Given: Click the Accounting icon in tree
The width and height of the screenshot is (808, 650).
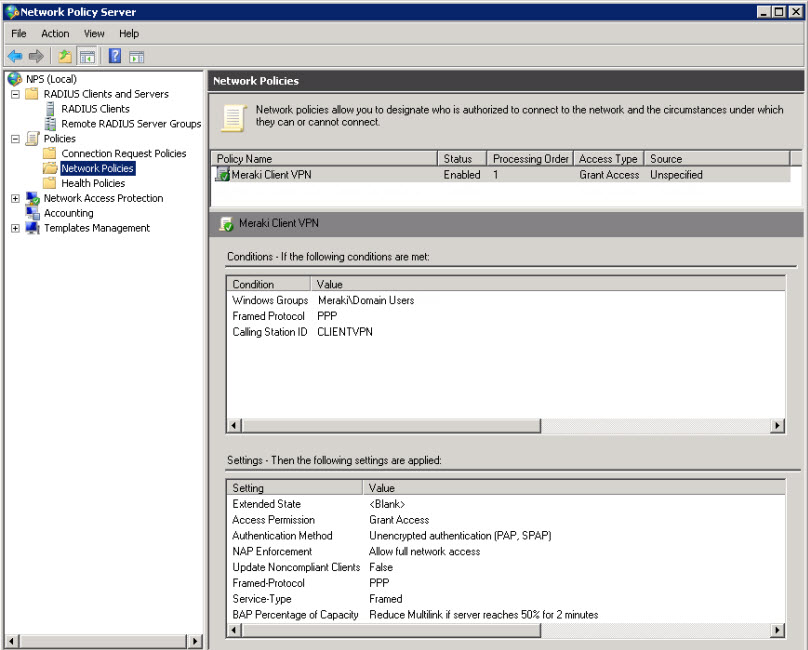Looking at the screenshot, I should (32, 212).
